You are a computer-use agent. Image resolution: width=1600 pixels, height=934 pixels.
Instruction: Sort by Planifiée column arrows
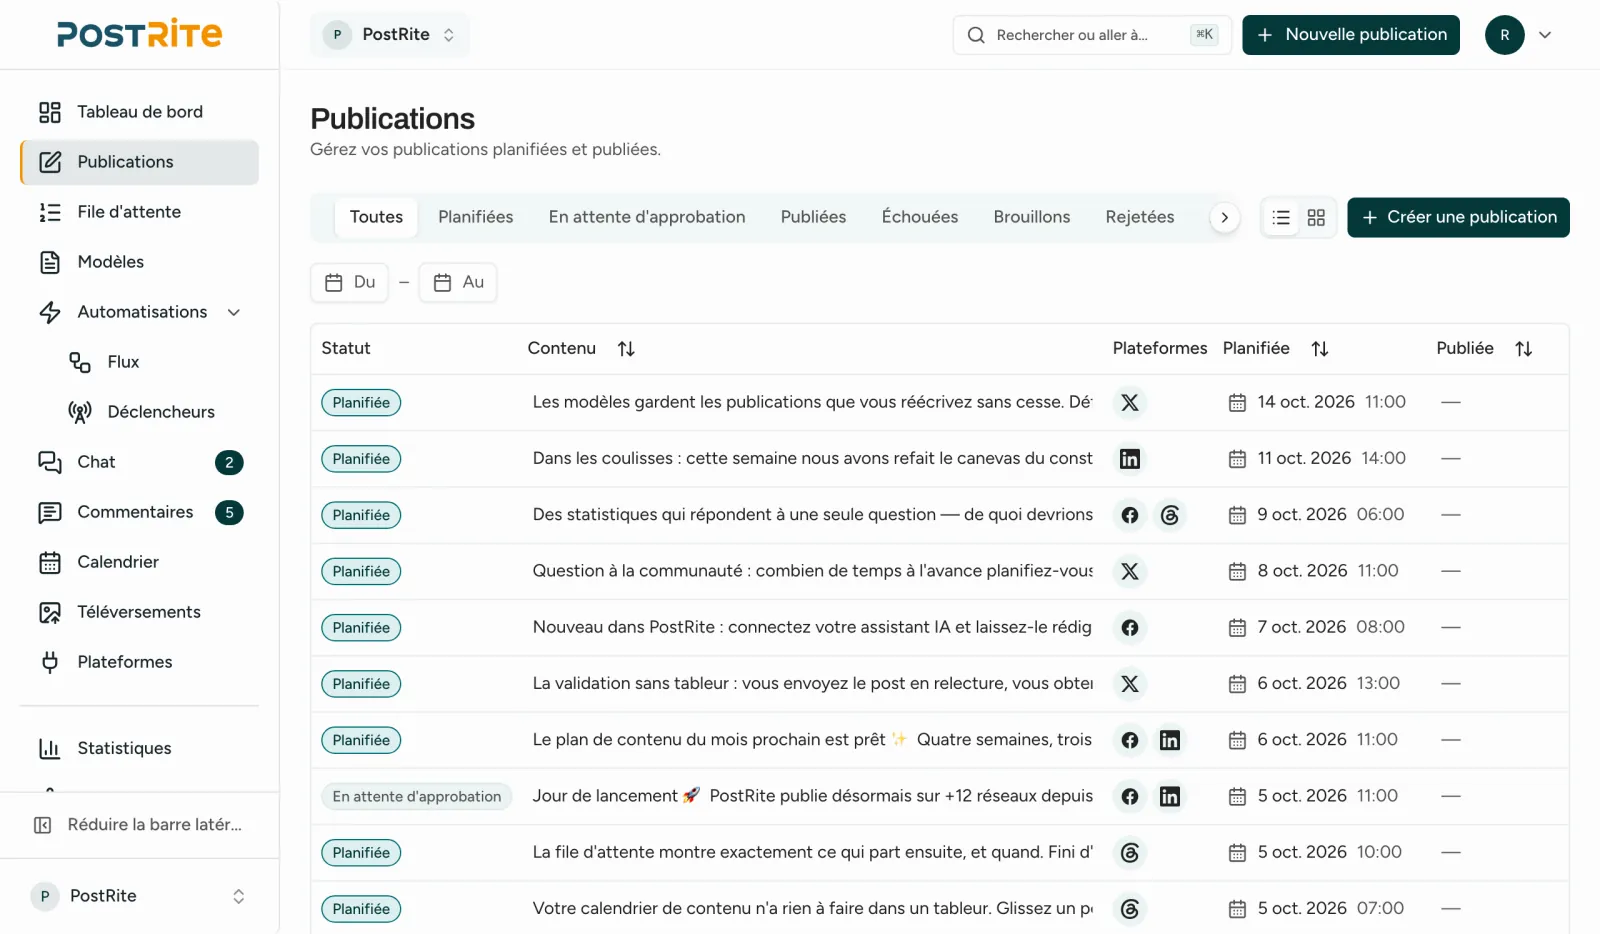[1320, 349]
